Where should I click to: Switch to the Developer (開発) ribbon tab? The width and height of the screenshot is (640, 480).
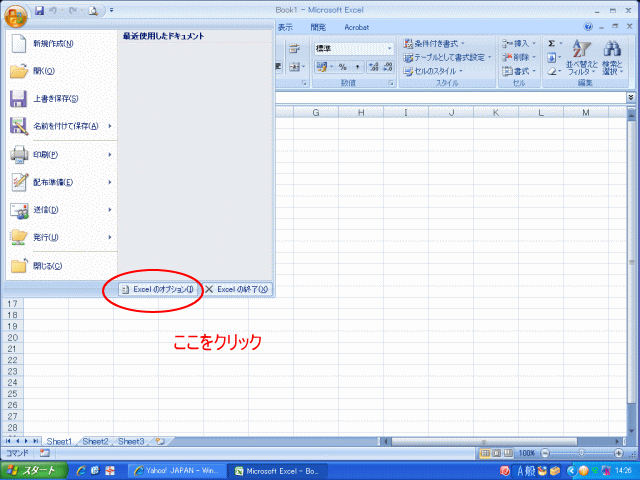coord(318,27)
